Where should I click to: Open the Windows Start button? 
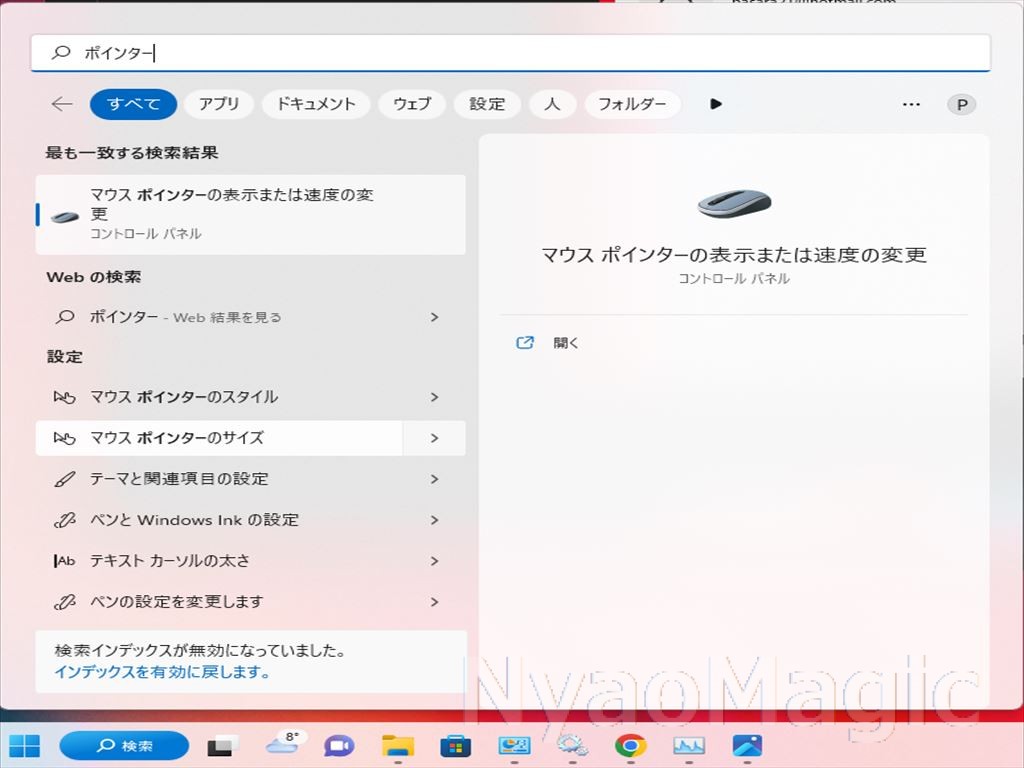tap(25, 745)
